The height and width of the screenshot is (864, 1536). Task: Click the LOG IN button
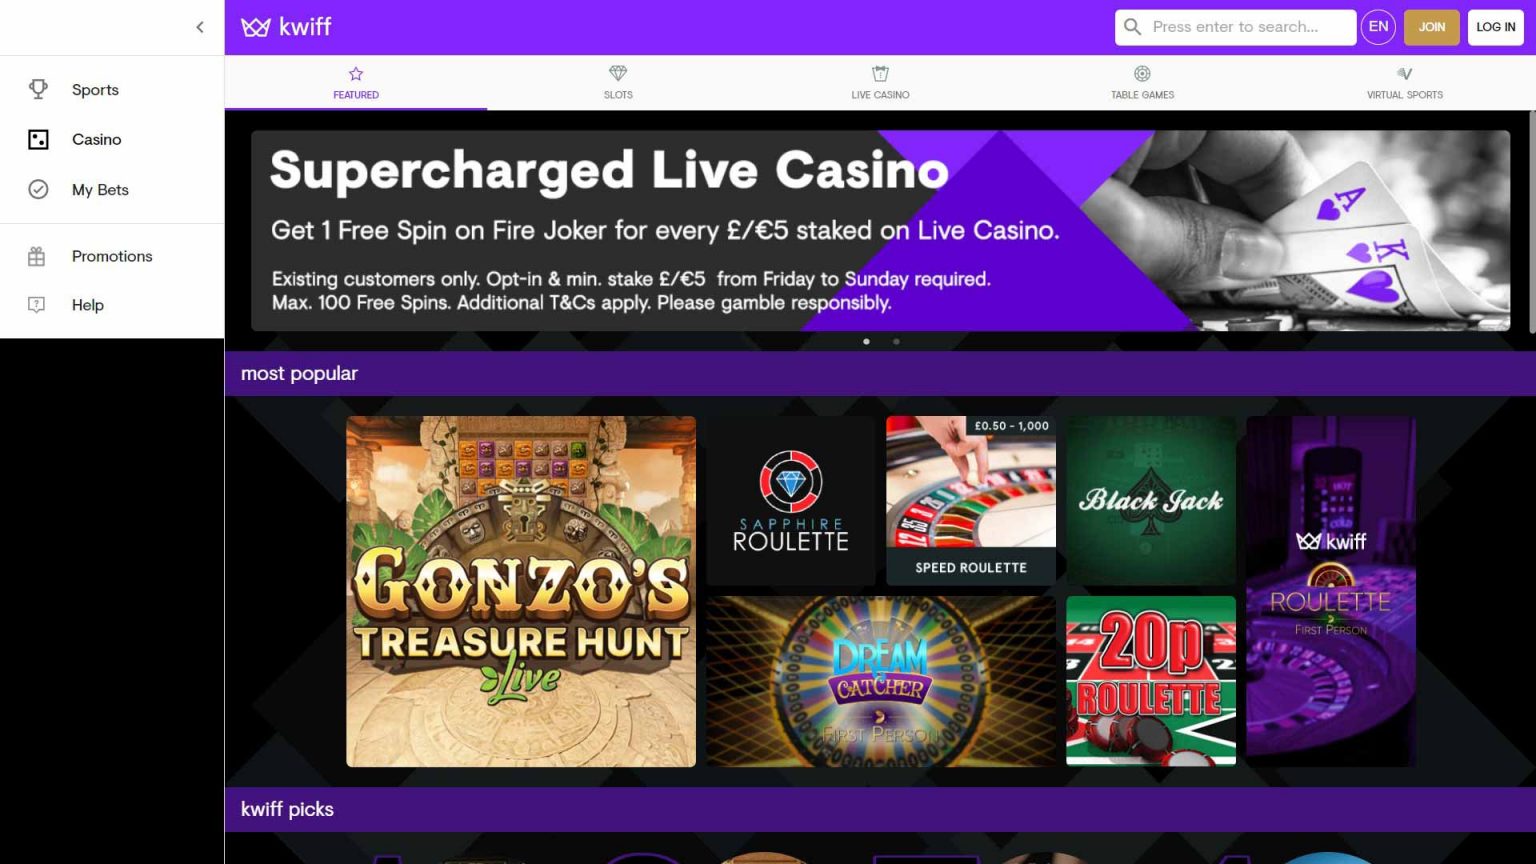[1496, 27]
